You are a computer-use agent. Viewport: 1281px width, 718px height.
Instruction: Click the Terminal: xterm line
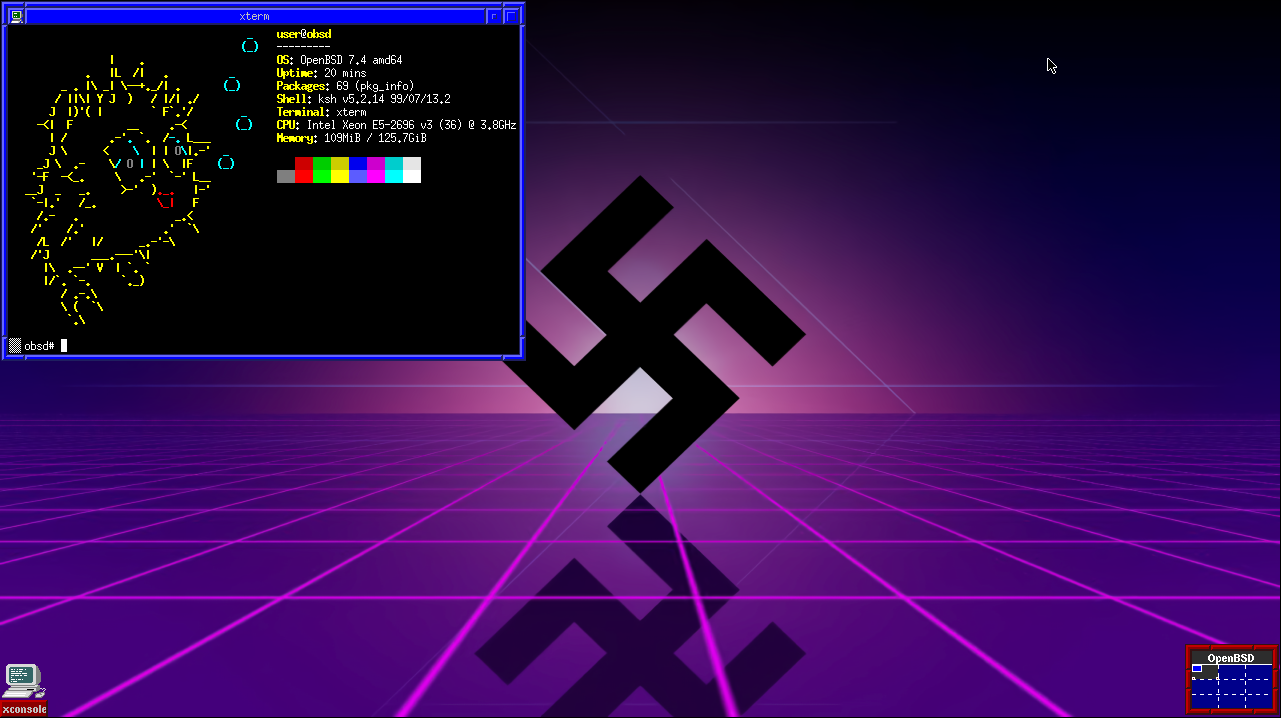pyautogui.click(x=321, y=112)
